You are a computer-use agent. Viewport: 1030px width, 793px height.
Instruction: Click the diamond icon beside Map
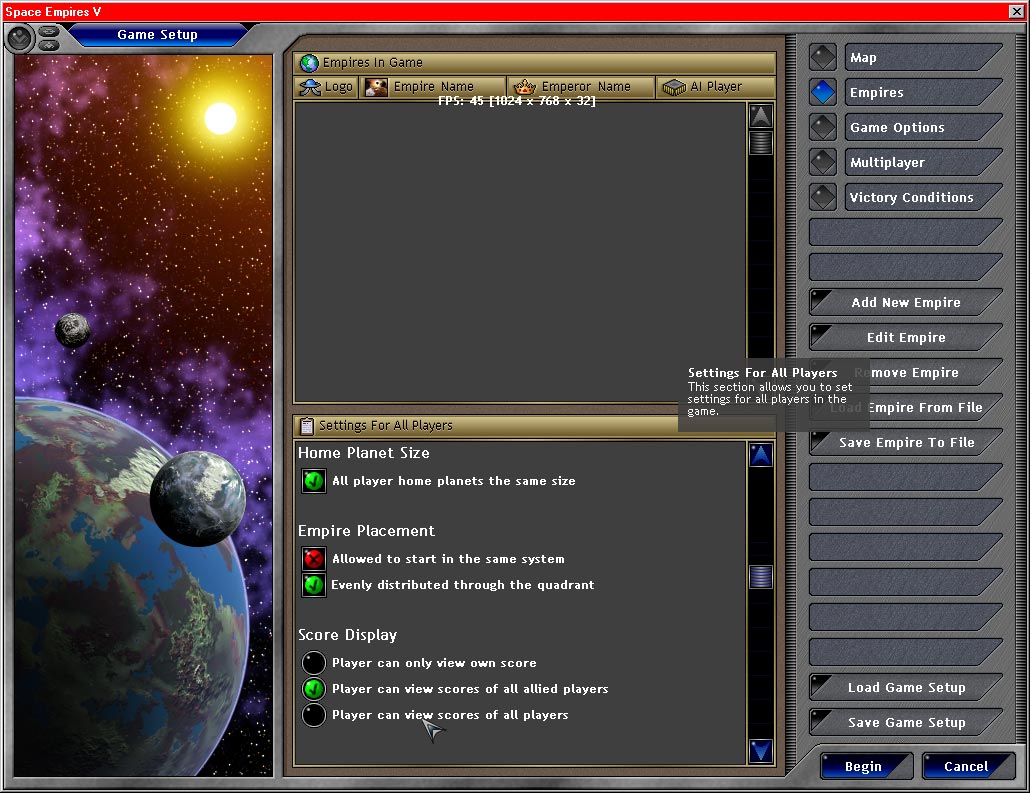click(822, 58)
